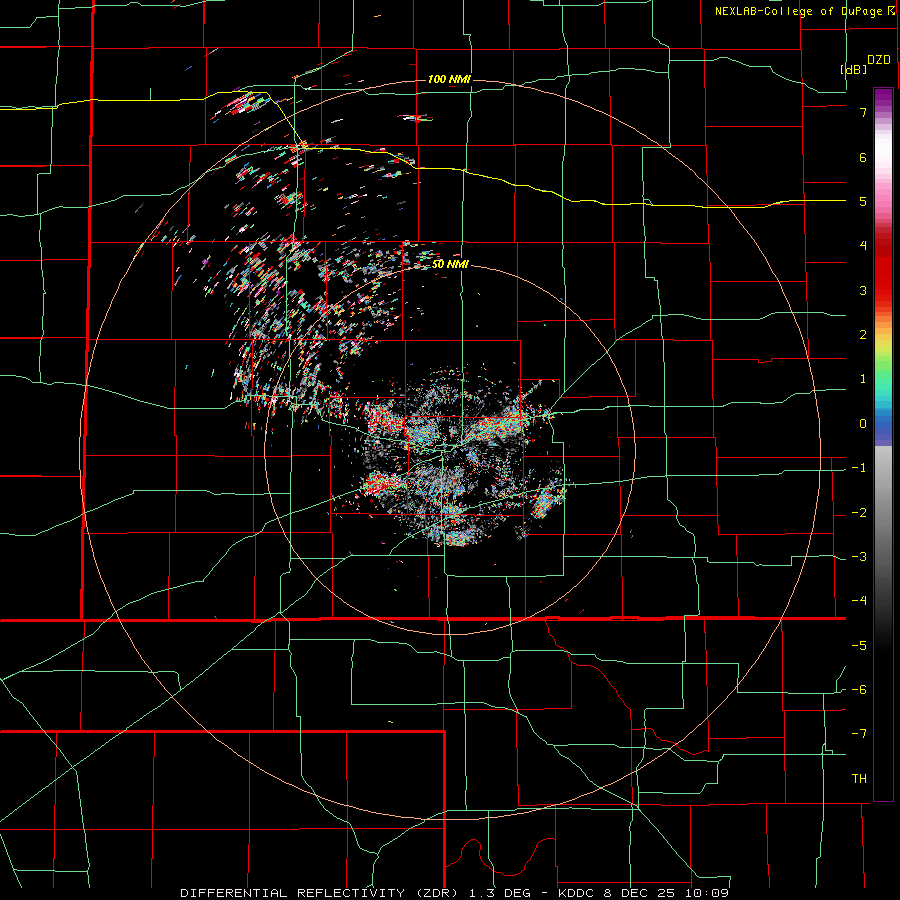Click the TH label on color scale
Viewport: 900px width, 900px height.
click(859, 779)
